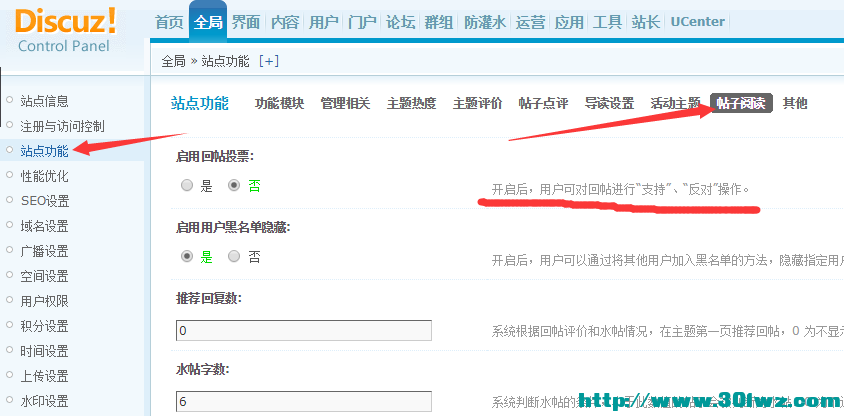Open 上传设置 in the sidebar

point(45,376)
